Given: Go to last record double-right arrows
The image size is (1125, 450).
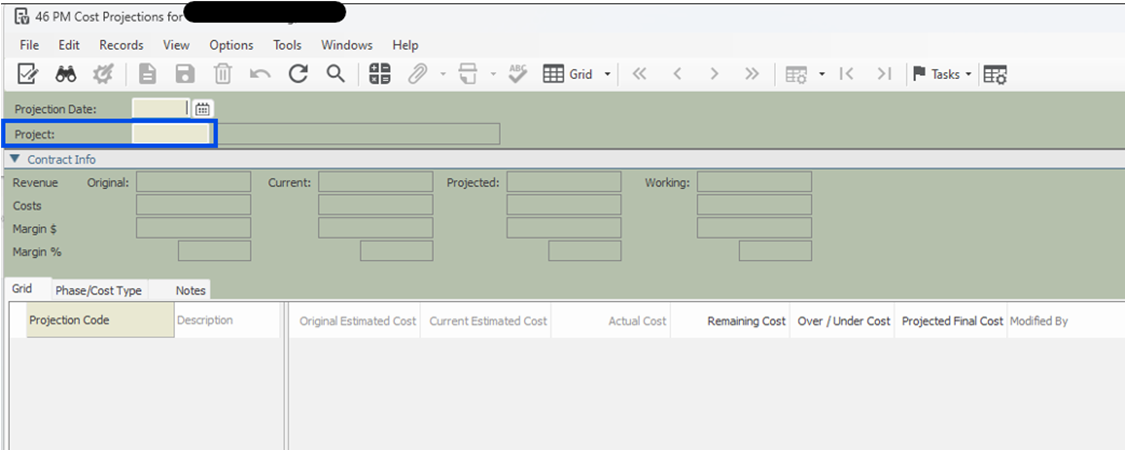Looking at the screenshot, I should point(751,74).
